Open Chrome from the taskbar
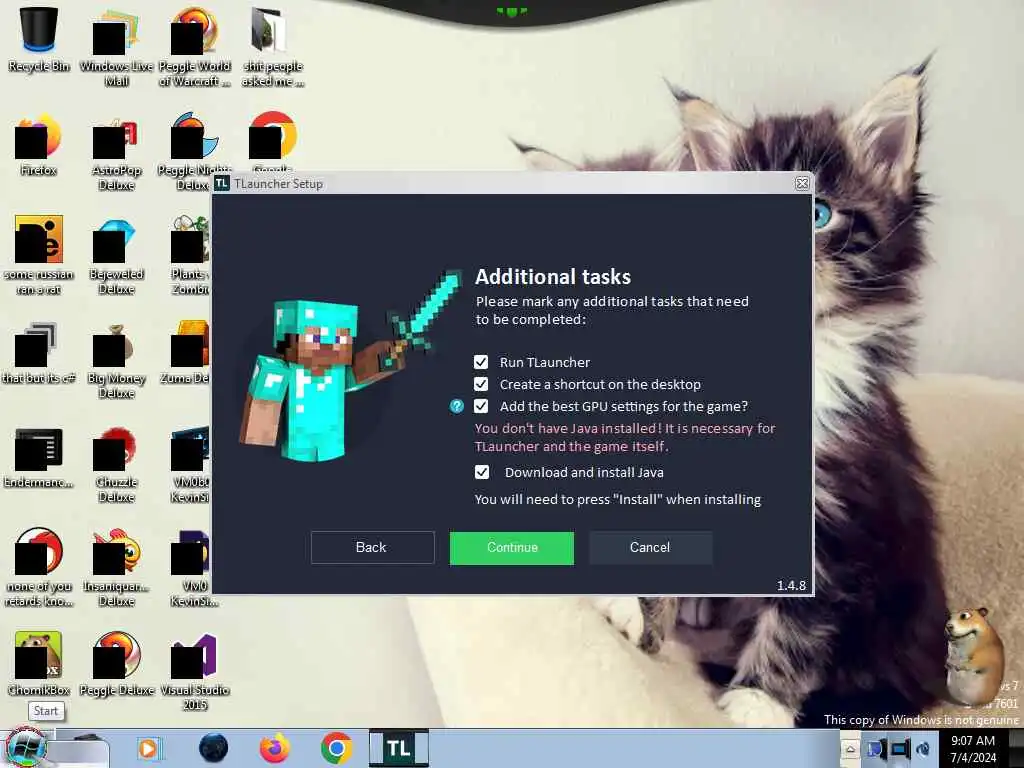 point(336,748)
